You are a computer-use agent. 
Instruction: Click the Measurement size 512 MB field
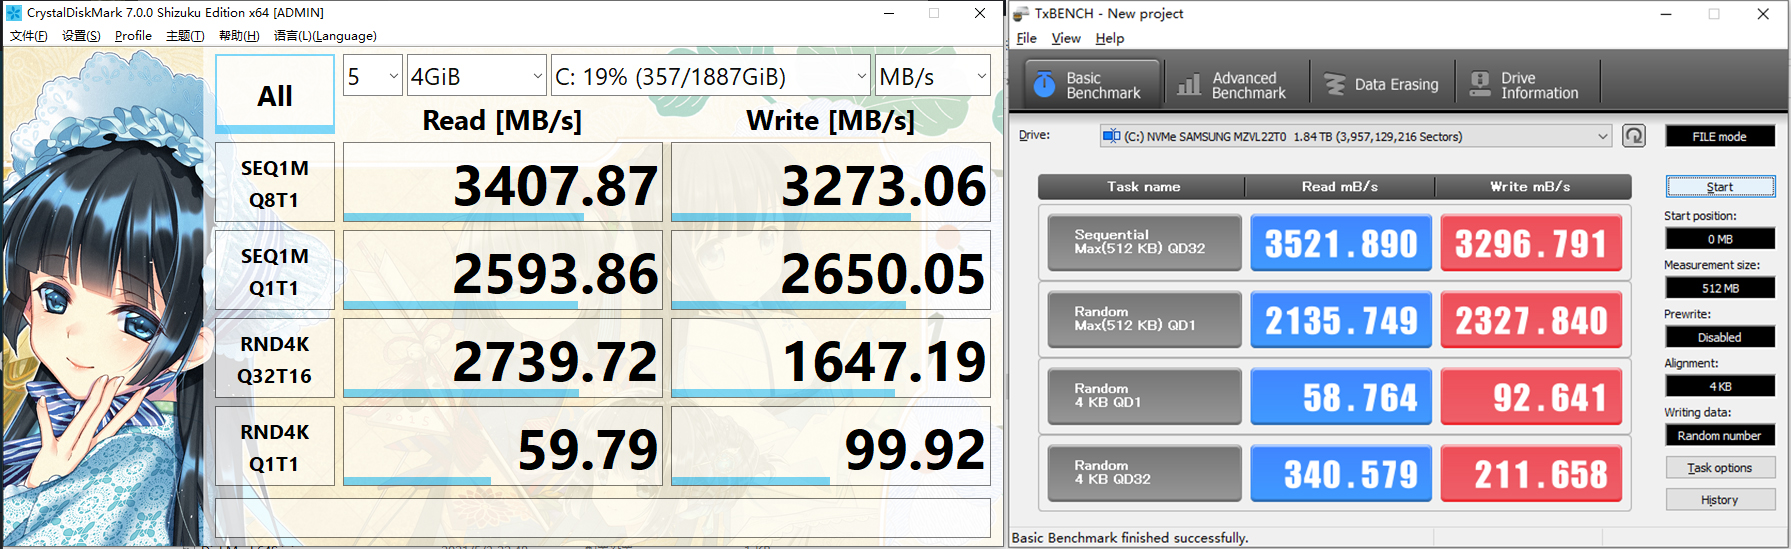tap(1720, 288)
